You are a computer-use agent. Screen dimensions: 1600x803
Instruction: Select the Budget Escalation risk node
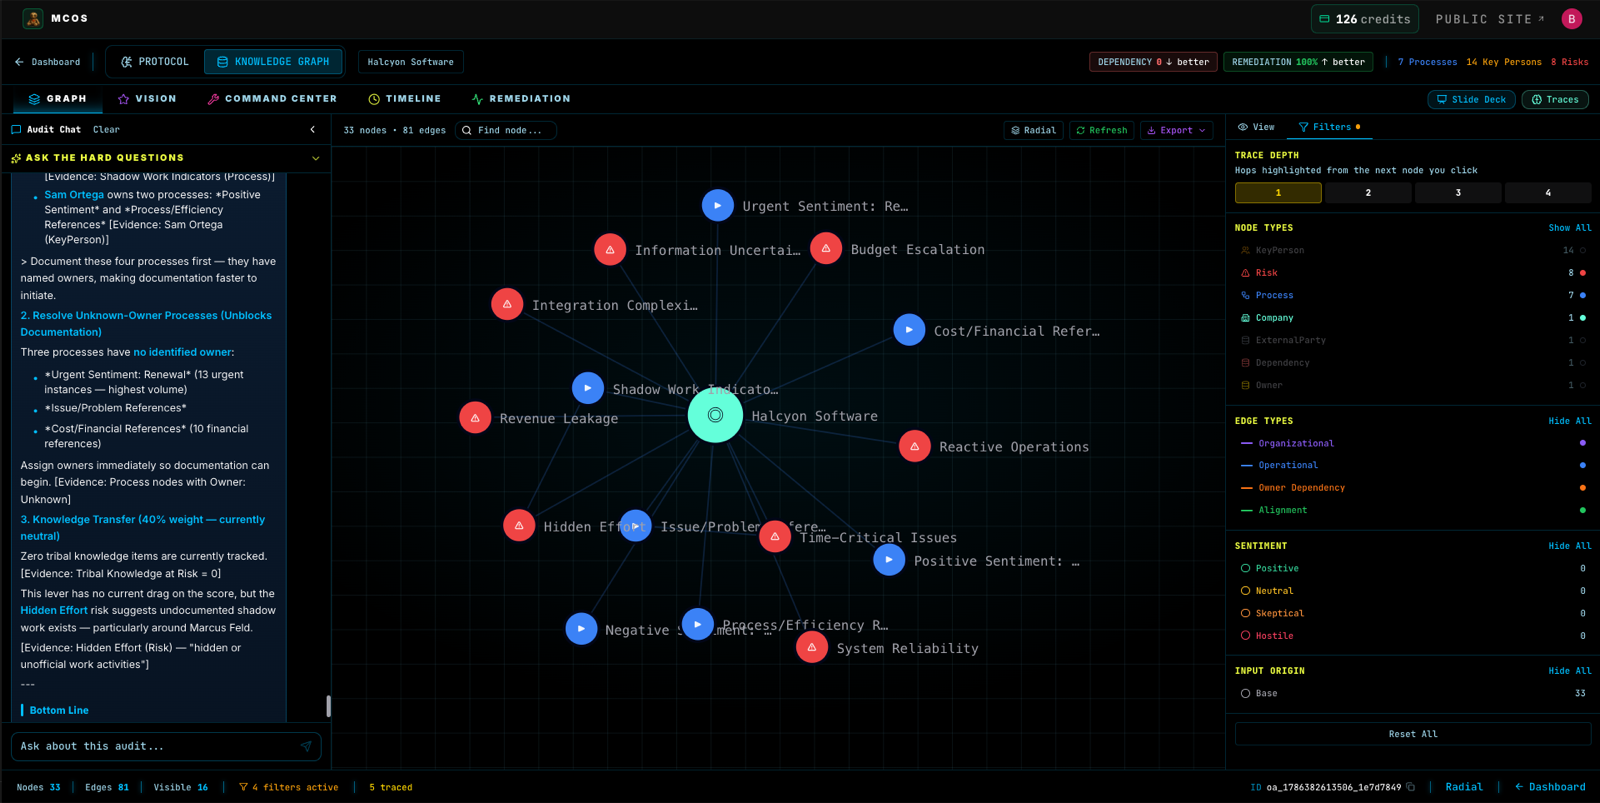[x=826, y=248]
